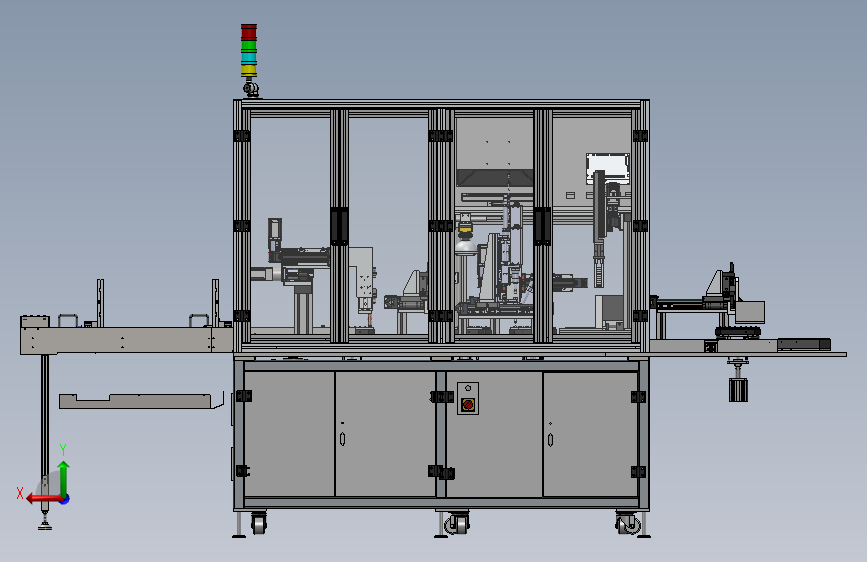Select the top horizontal beam of the aluminum frame

441,105
